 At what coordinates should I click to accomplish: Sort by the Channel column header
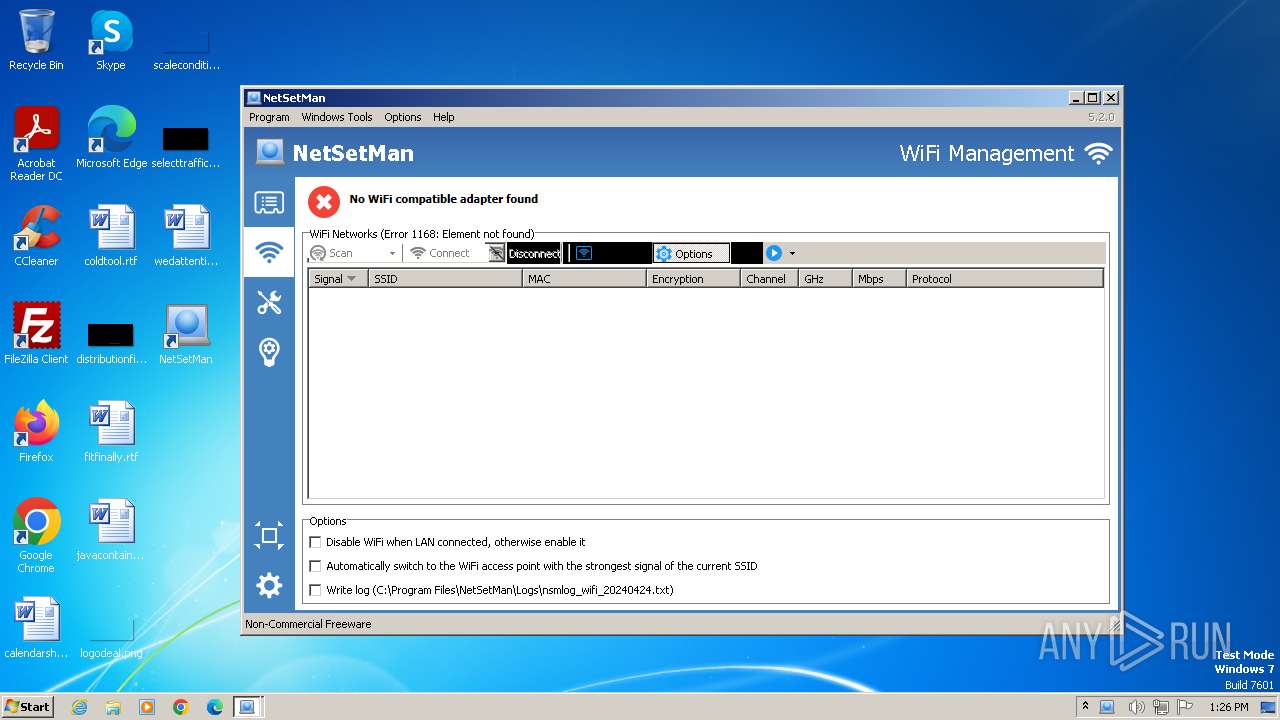point(770,279)
